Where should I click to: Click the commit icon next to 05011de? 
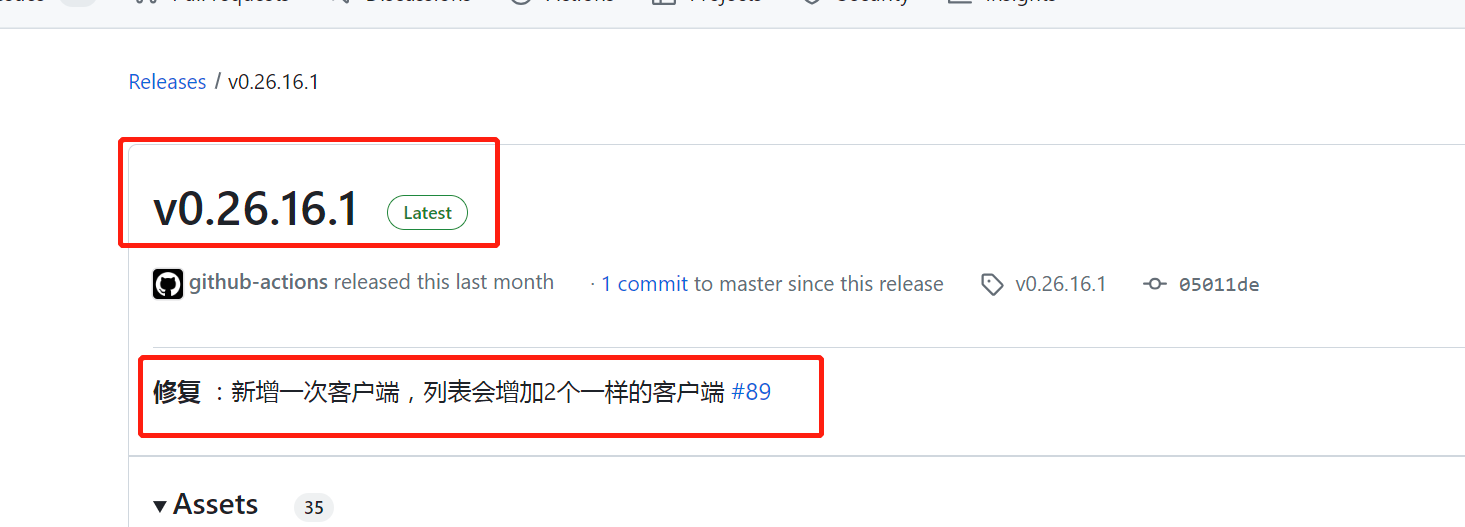click(x=1155, y=284)
